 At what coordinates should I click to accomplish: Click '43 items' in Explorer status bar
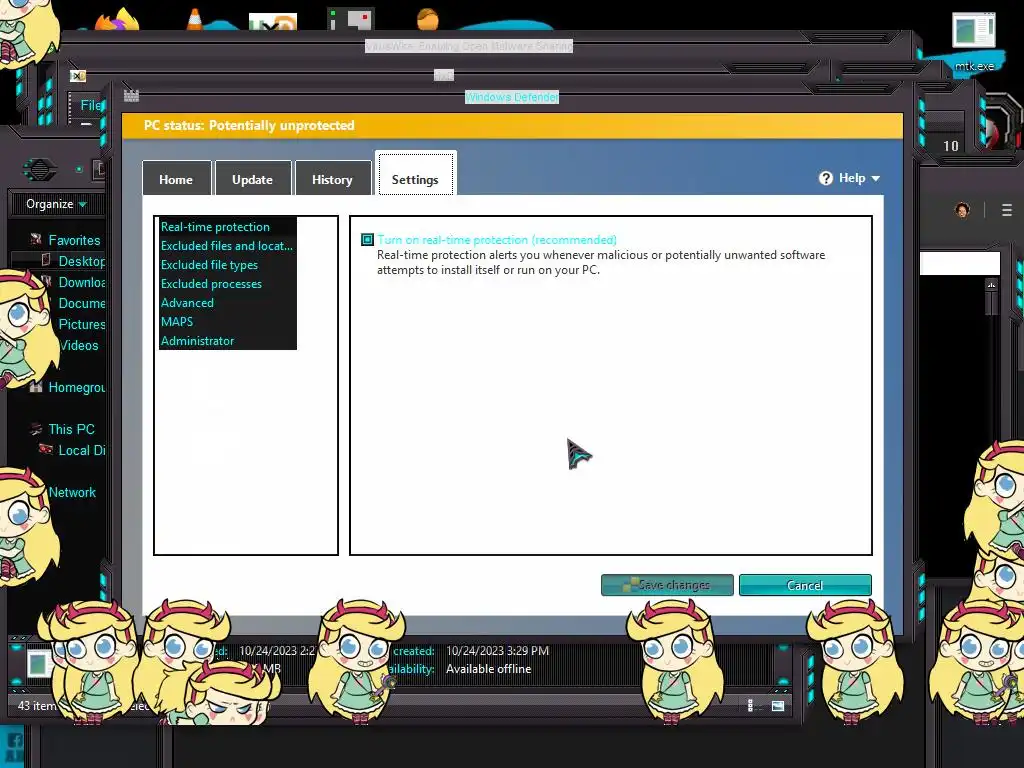[37, 706]
